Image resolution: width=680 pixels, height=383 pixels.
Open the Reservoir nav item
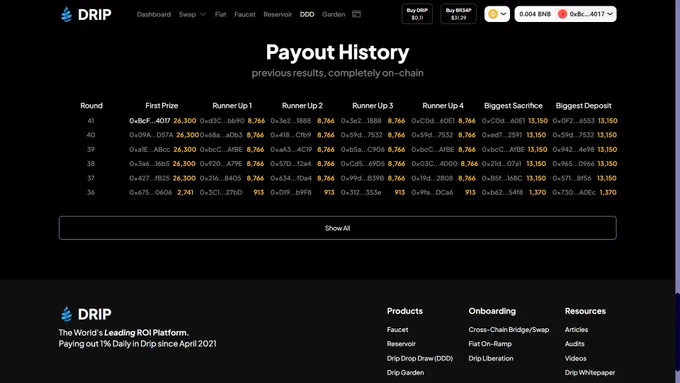point(278,14)
